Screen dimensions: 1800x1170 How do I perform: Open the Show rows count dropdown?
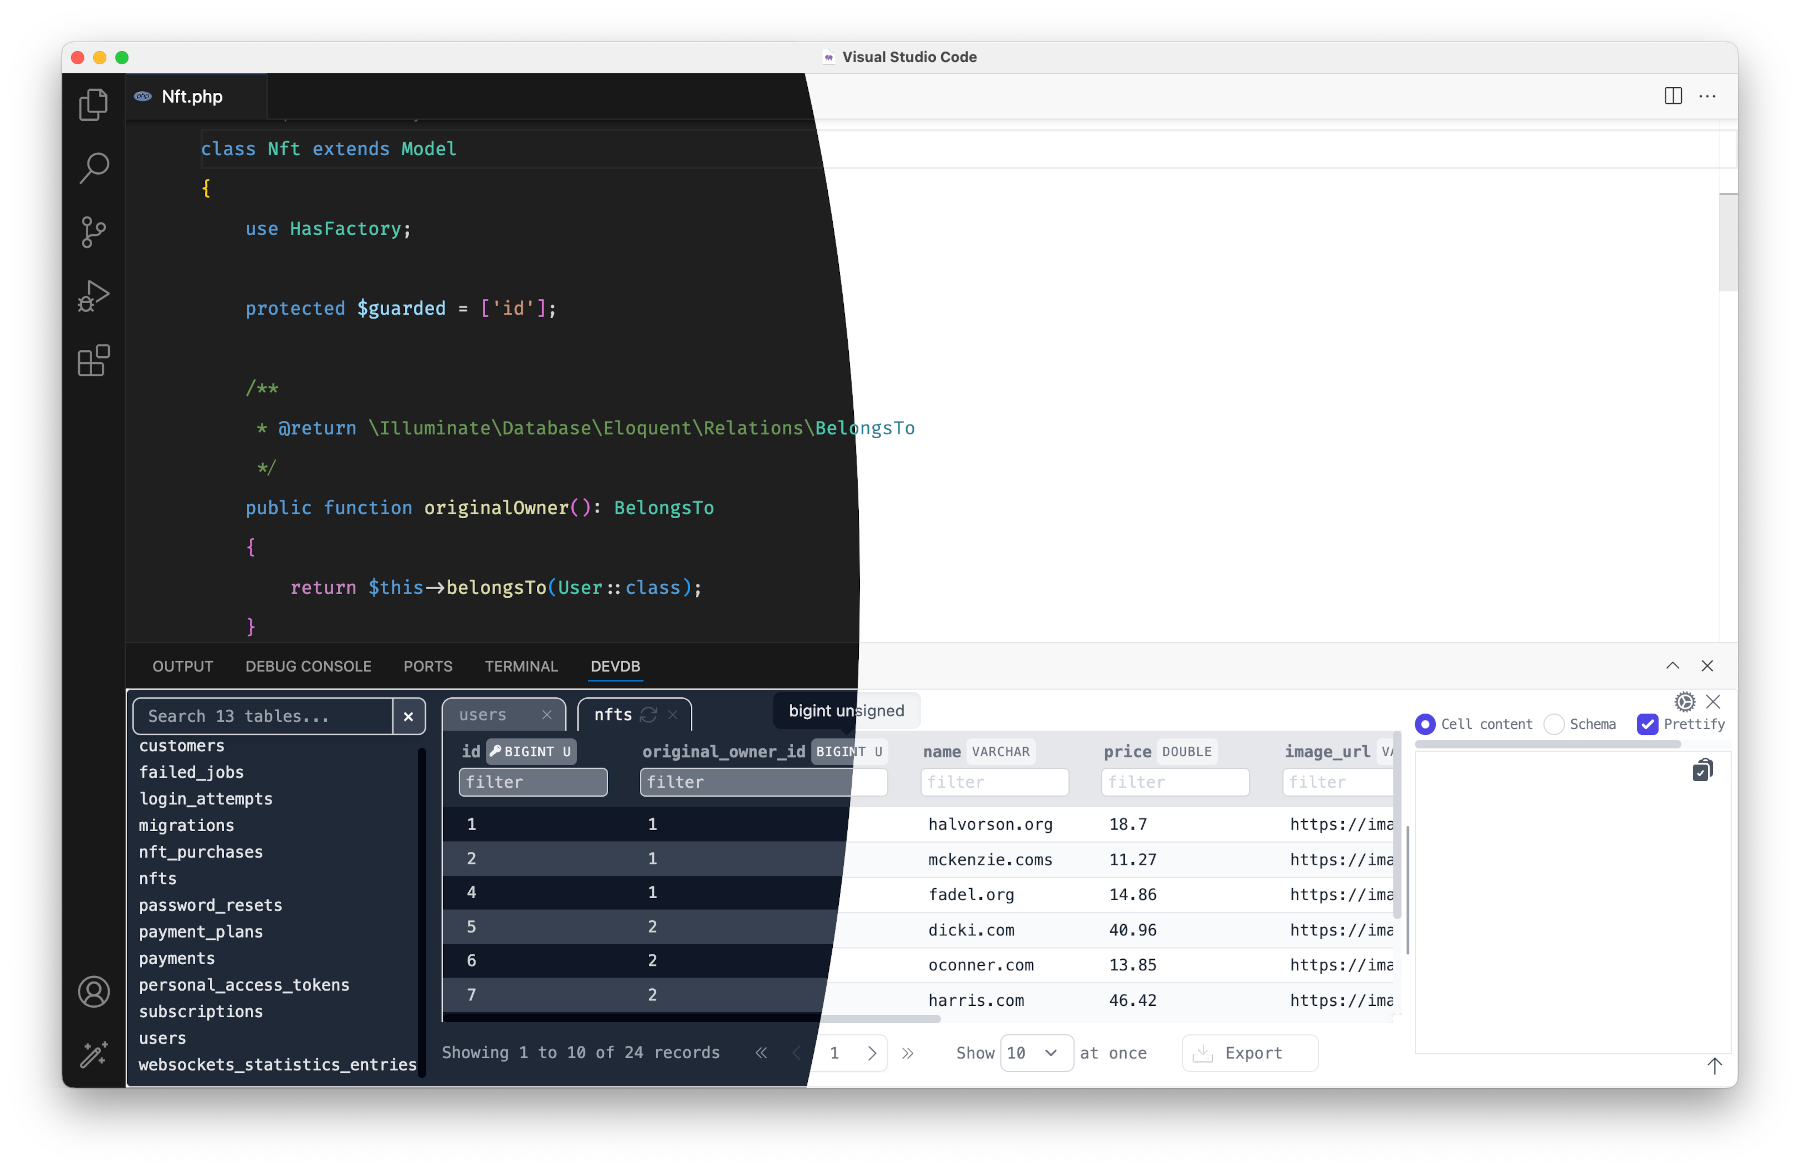tap(1036, 1052)
